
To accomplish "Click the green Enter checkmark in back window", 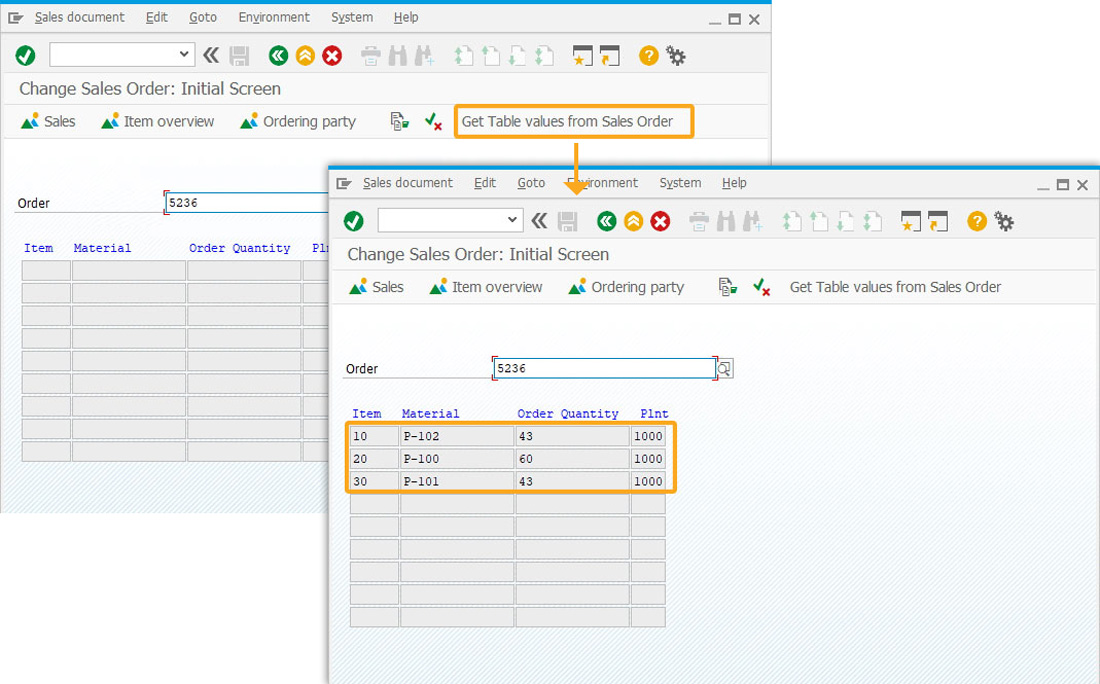I will [25, 55].
